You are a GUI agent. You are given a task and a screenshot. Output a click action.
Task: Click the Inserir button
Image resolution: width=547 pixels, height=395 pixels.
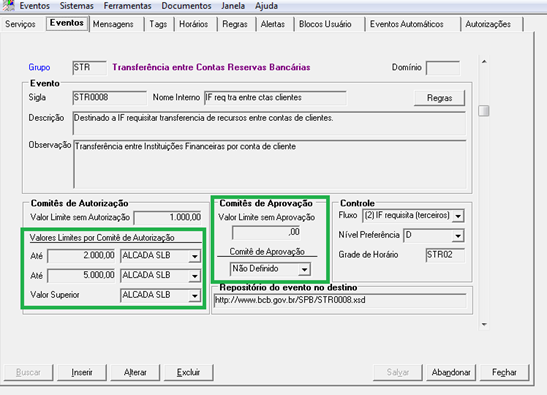pos(82,373)
